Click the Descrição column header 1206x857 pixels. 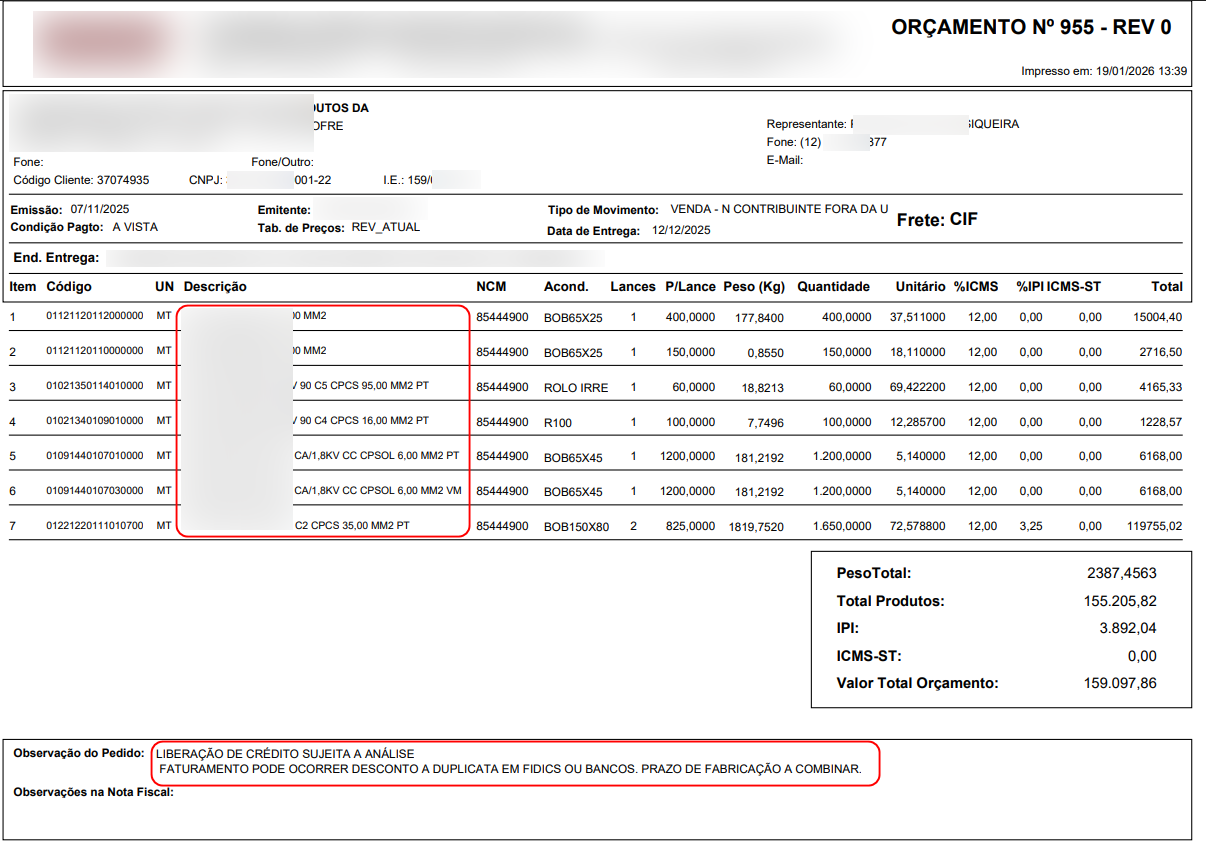[215, 287]
